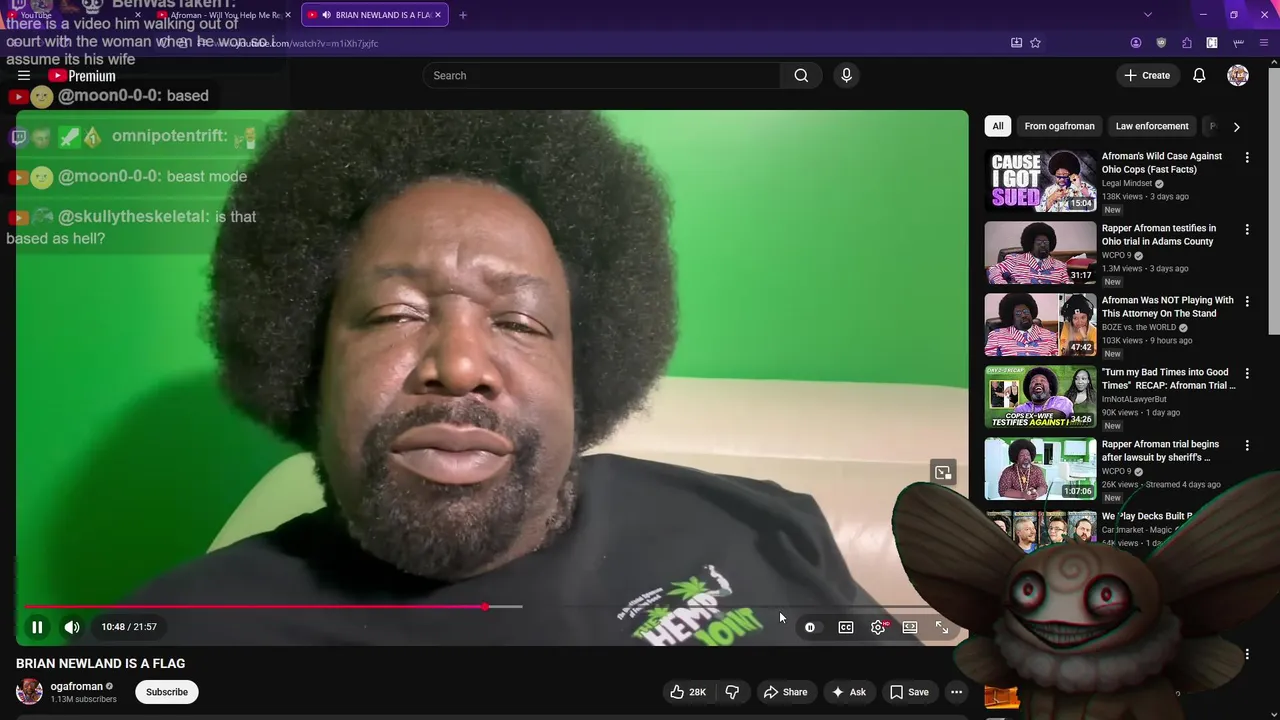Open options for Afroman's Wild Case video
This screenshot has width=1280, height=720.
(1247, 157)
